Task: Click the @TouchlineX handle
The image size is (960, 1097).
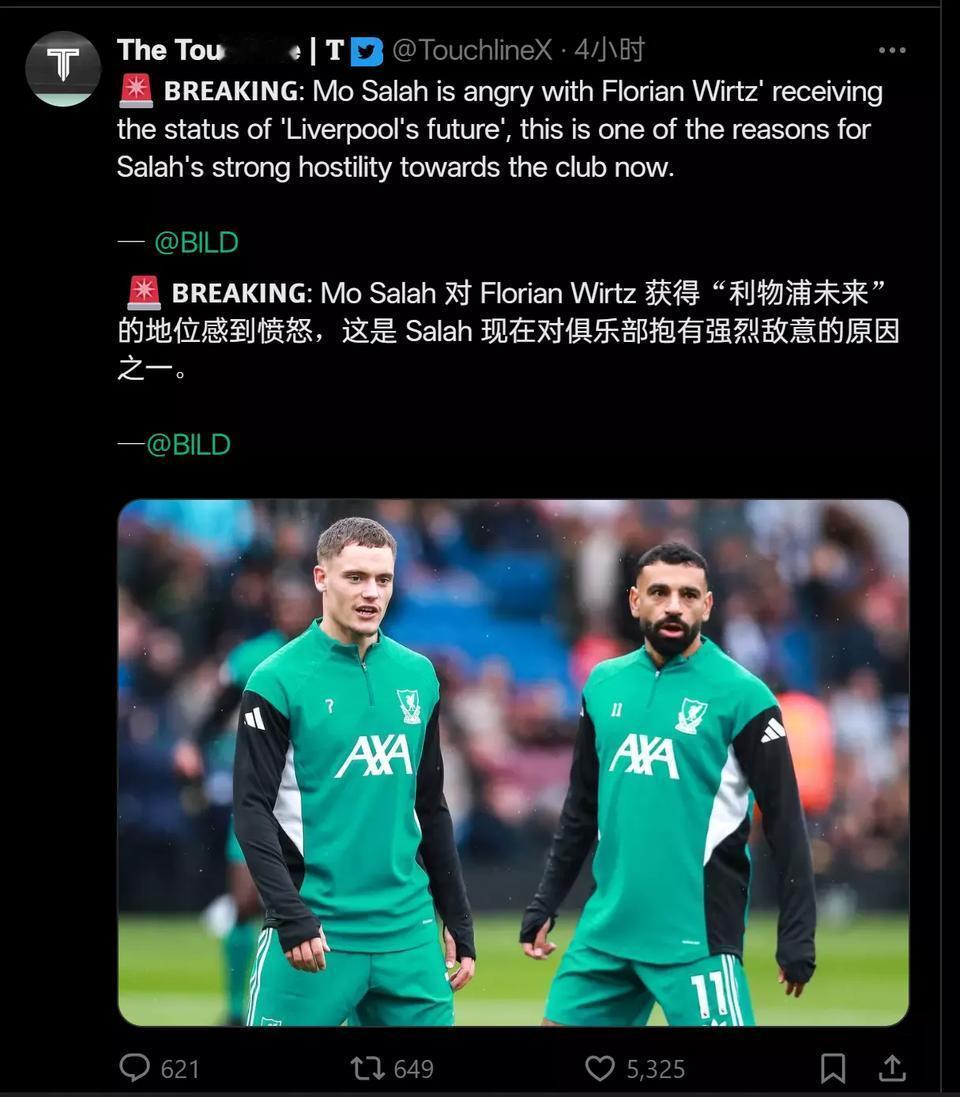Action: tap(472, 50)
